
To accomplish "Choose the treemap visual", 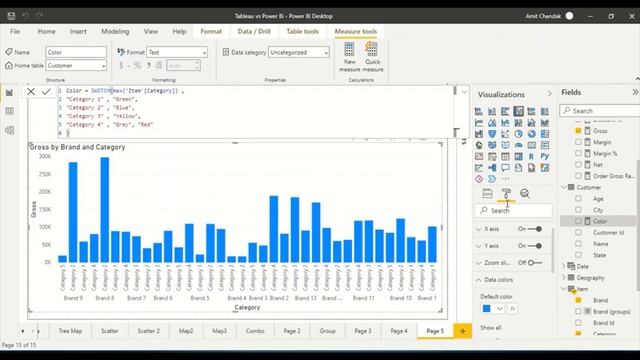I will 544,134.
